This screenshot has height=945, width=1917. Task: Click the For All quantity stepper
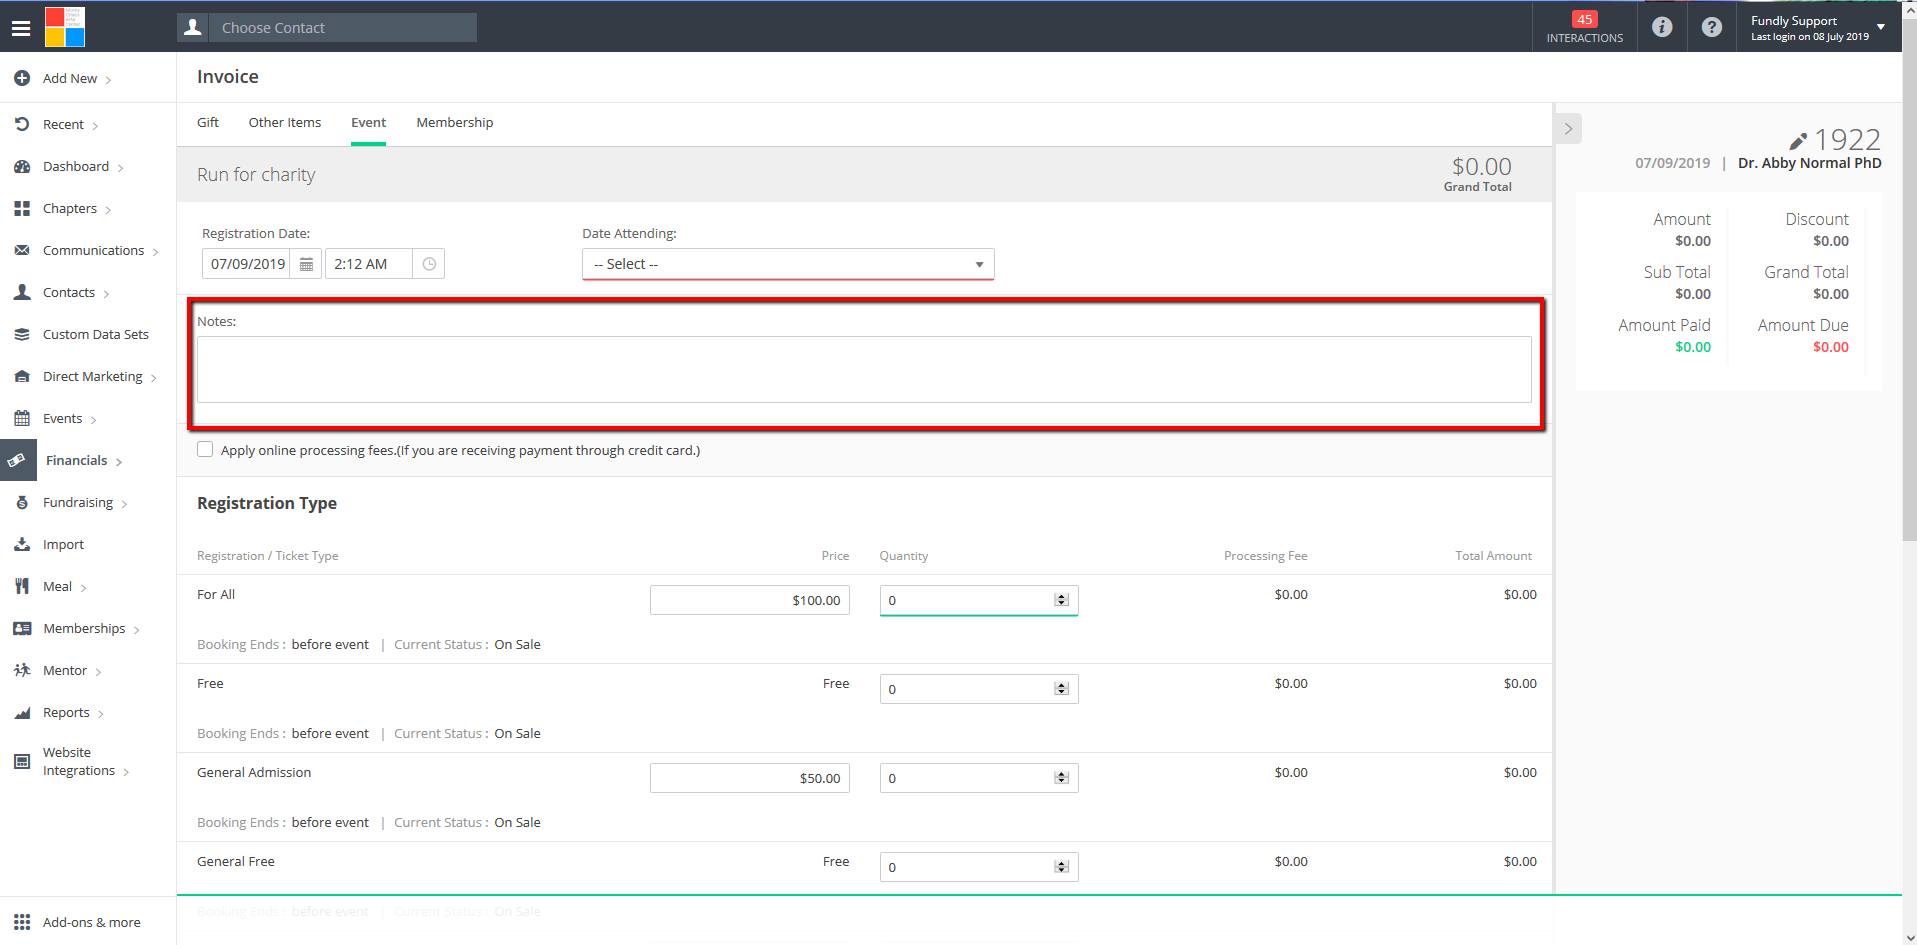pos(1062,600)
